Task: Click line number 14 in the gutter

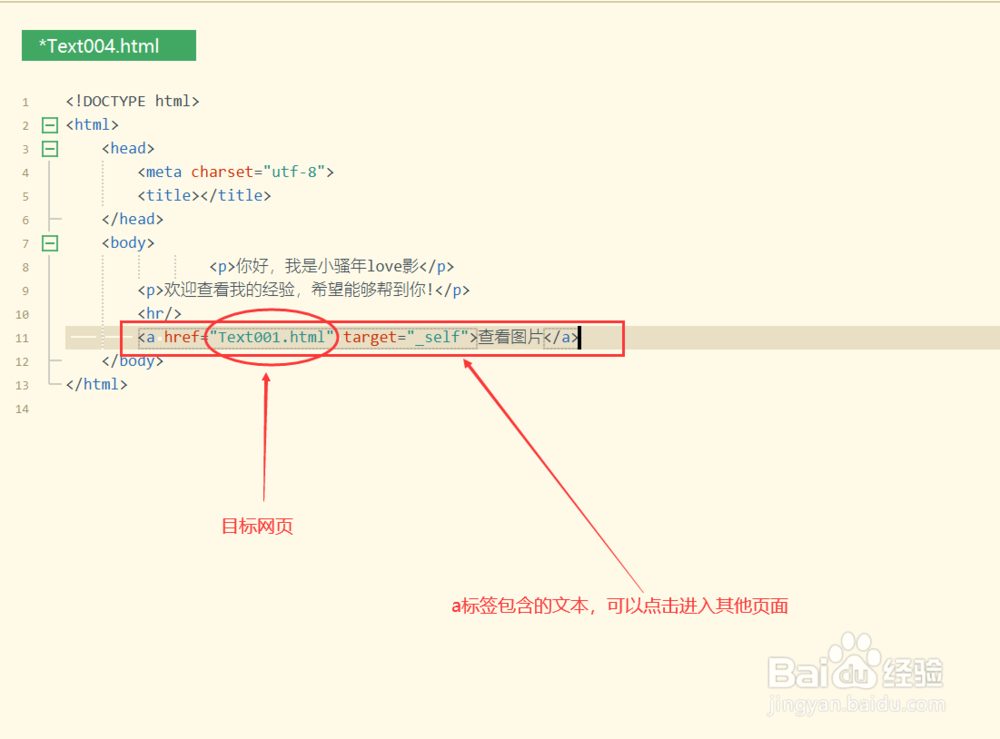Action: pos(22,409)
